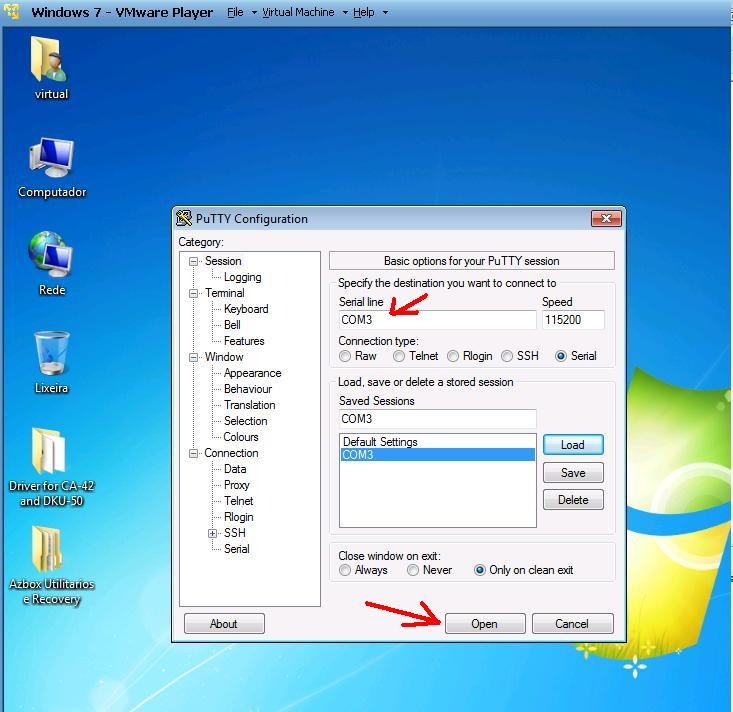Select Serial category in tree
This screenshot has height=712, width=733.
[237, 549]
